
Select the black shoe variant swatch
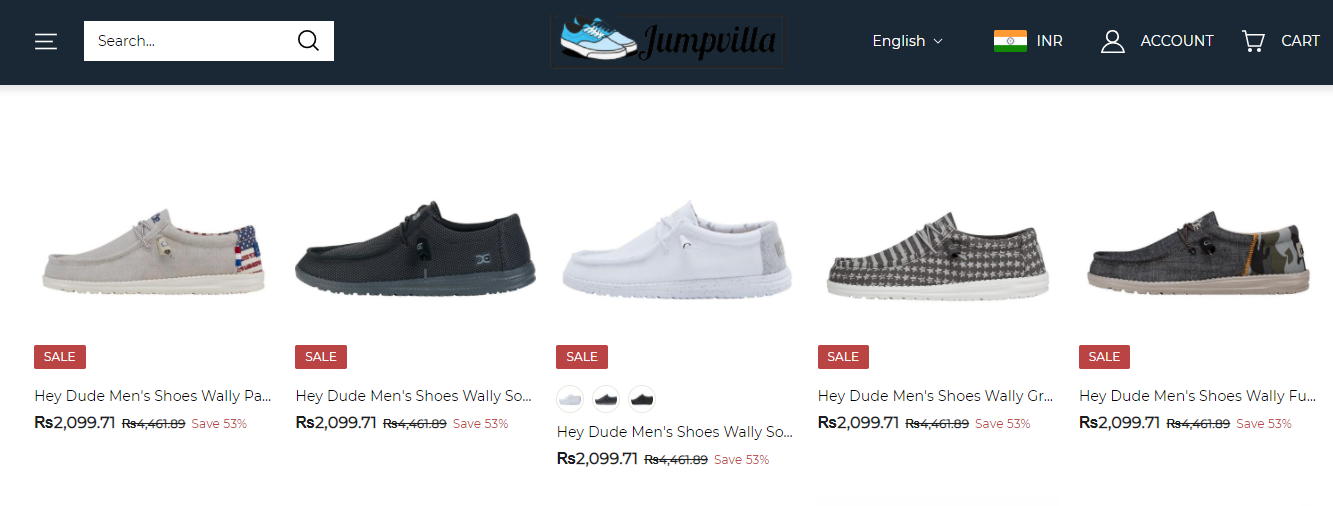642,399
